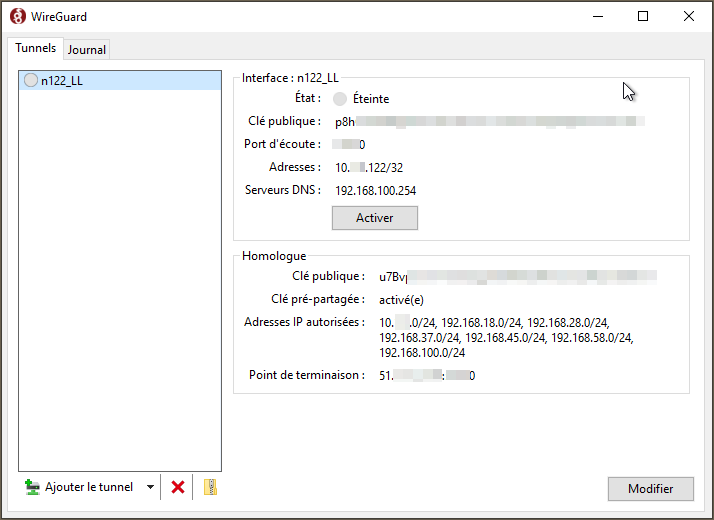Click the Point de terminaison value

tap(426, 375)
